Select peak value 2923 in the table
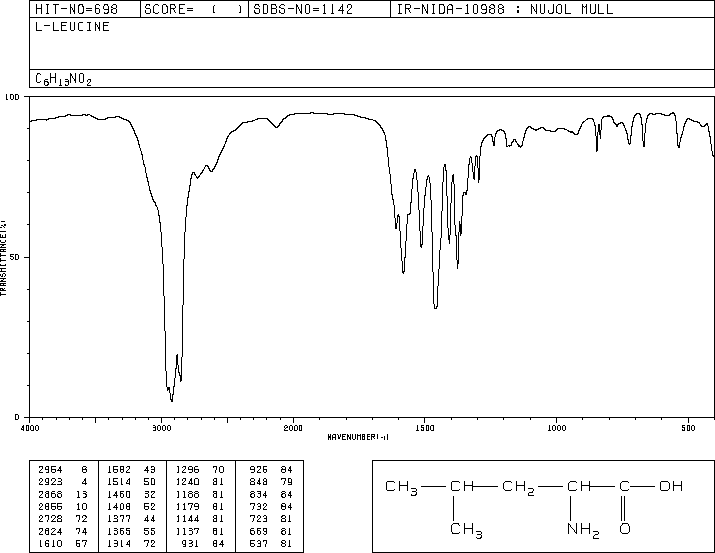The image size is (715, 553). (50, 481)
